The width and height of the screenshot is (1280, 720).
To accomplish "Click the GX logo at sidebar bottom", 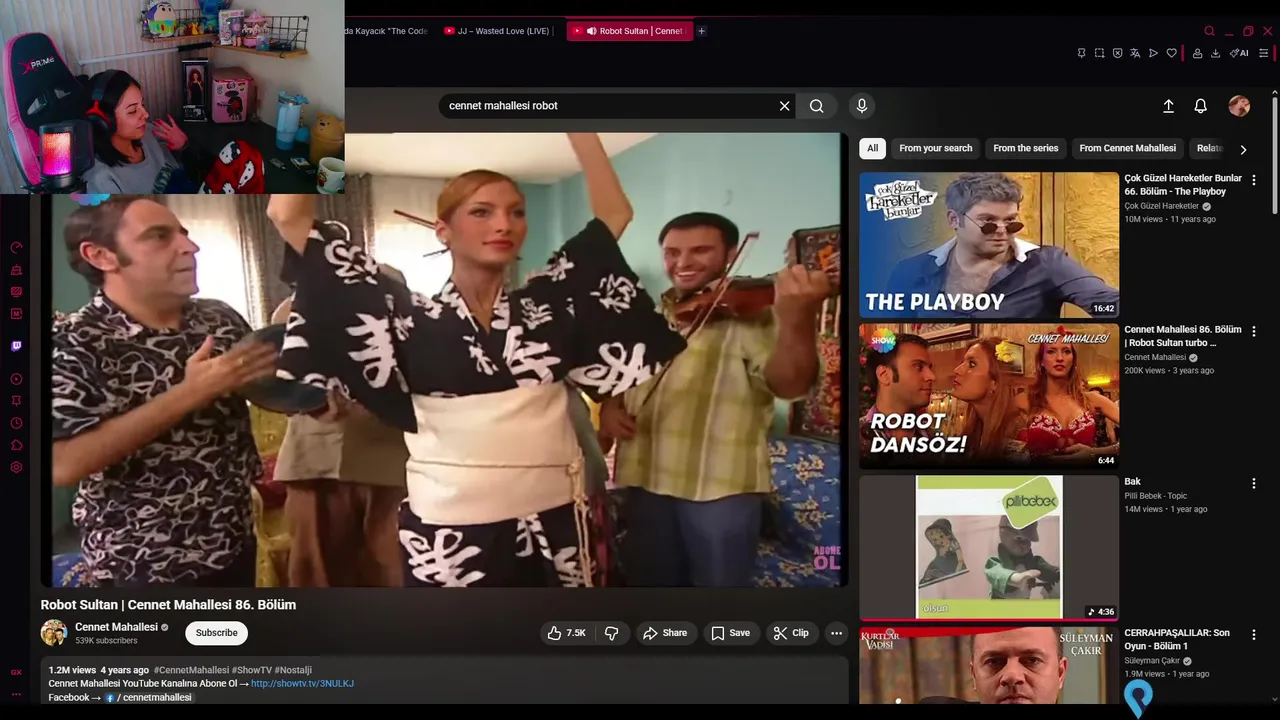I will click(x=16, y=672).
